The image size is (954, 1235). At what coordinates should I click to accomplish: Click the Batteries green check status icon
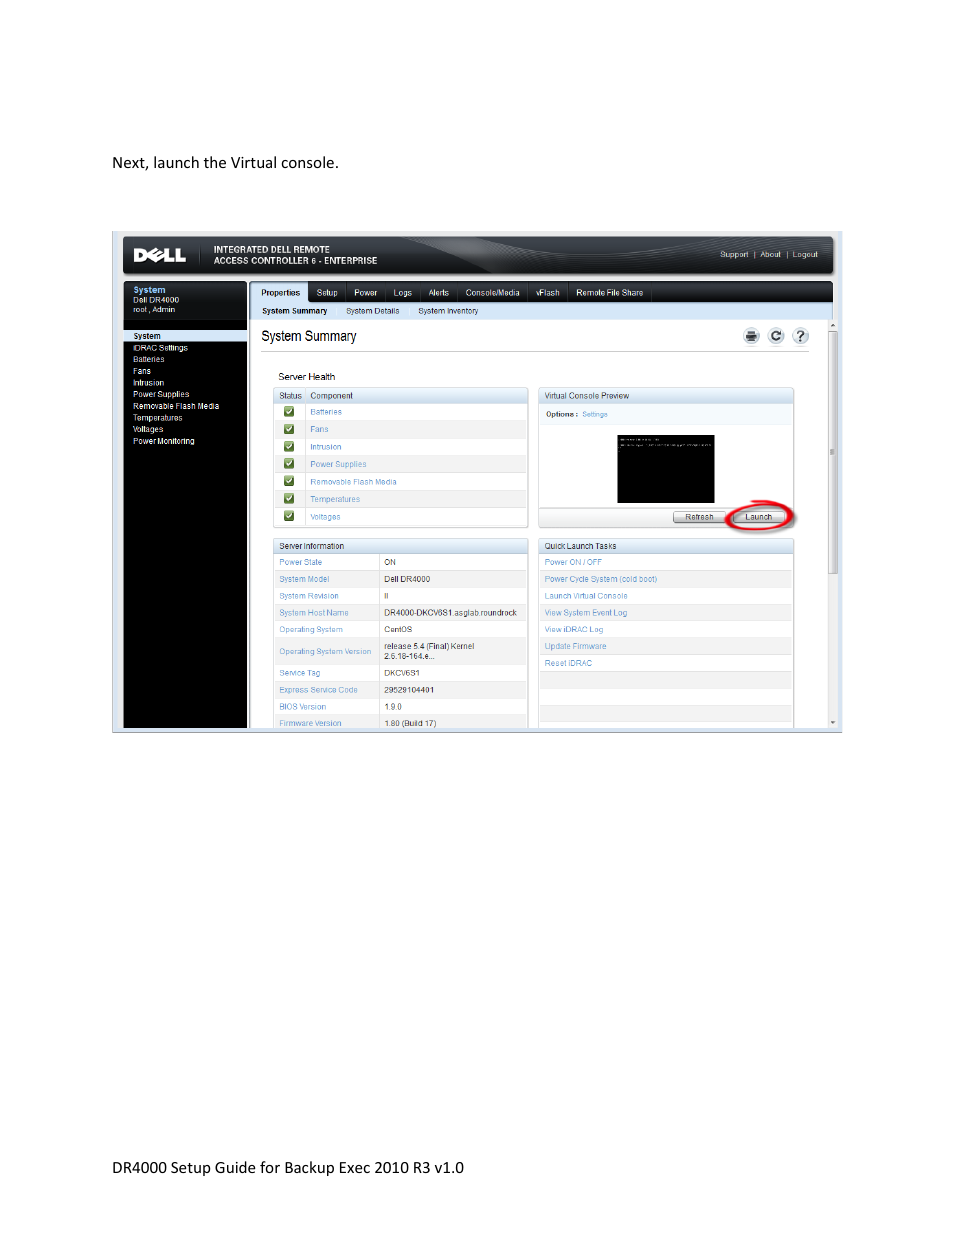[x=289, y=411]
